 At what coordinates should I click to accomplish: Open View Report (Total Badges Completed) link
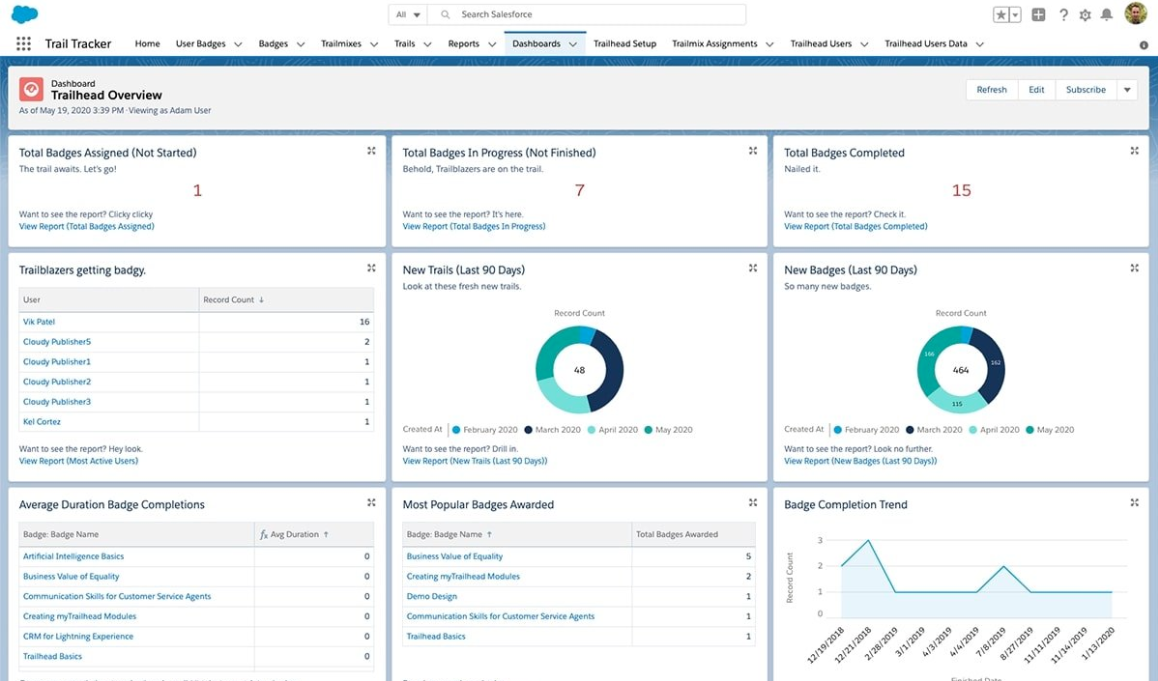(856, 227)
